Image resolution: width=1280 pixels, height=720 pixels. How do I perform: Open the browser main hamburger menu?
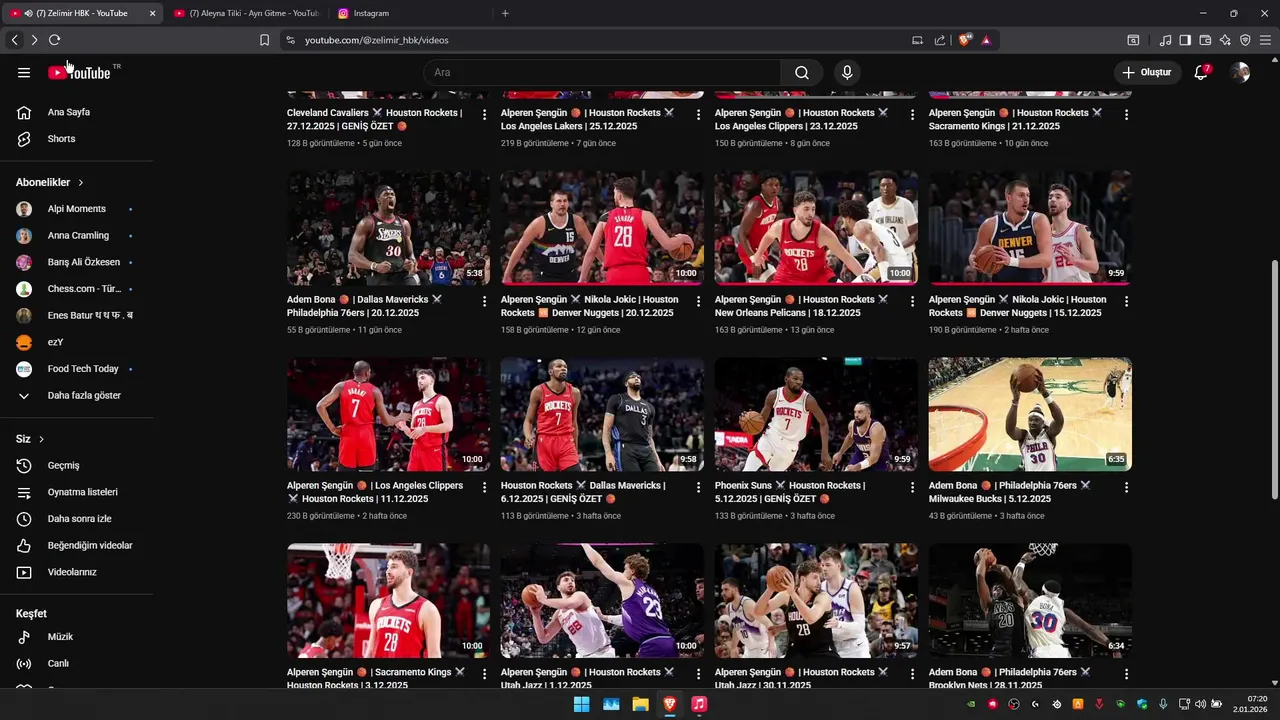[x=1265, y=40]
